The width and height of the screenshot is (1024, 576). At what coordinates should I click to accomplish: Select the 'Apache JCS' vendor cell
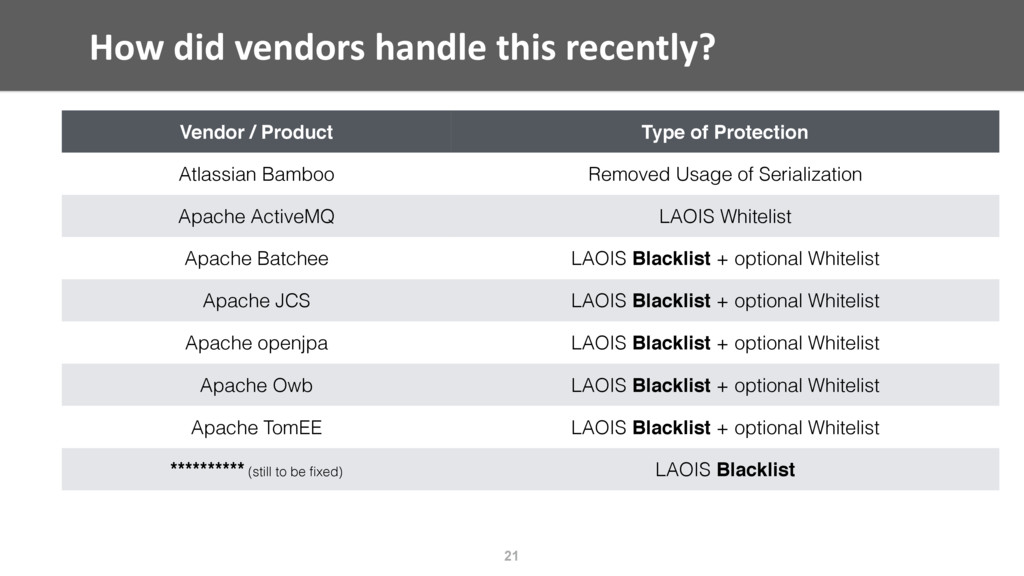coord(256,300)
